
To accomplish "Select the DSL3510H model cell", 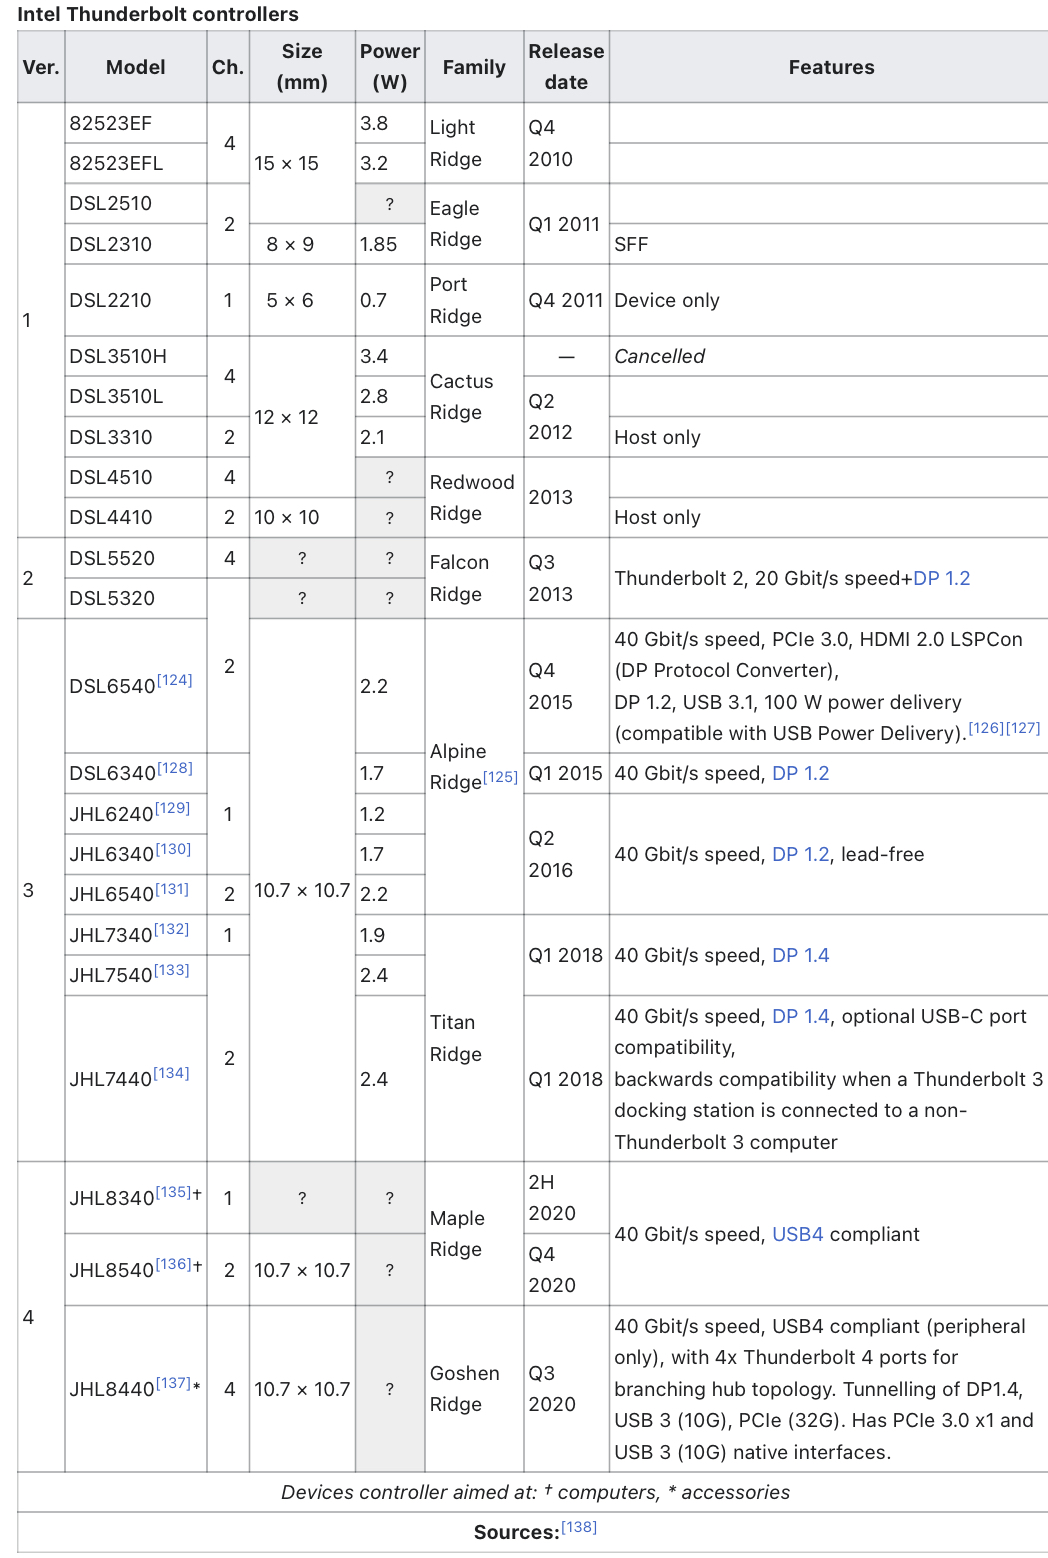I will click(x=136, y=356).
